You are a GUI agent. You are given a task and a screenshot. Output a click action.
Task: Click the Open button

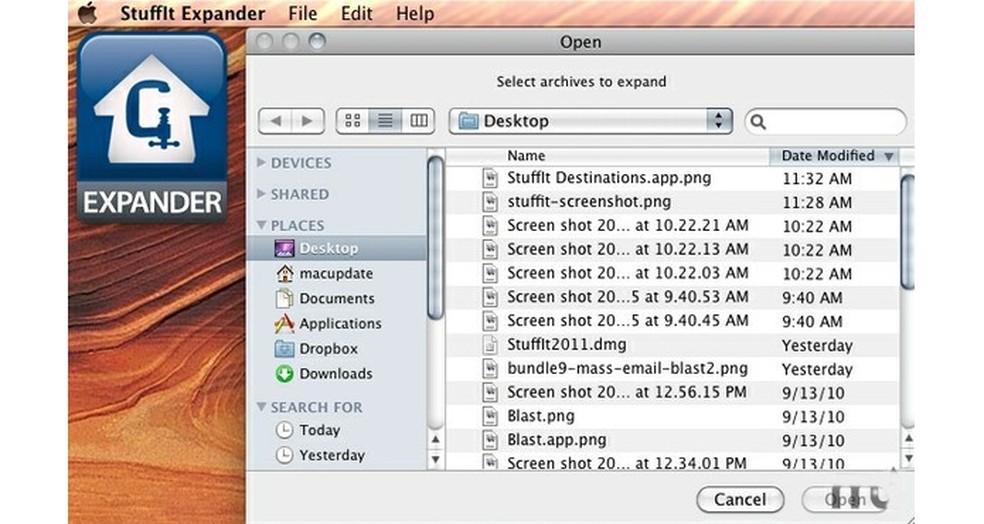(x=845, y=500)
